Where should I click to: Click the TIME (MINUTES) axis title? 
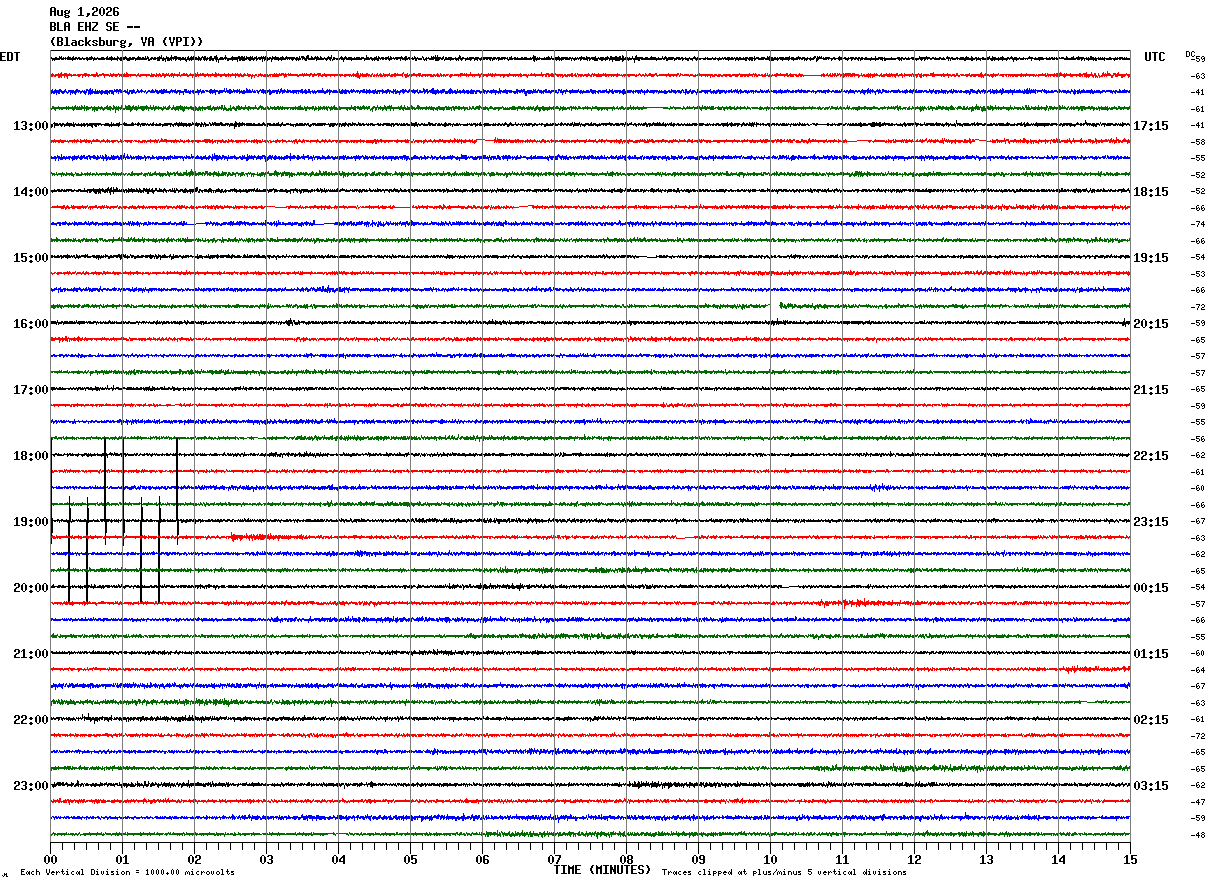pyautogui.click(x=602, y=870)
